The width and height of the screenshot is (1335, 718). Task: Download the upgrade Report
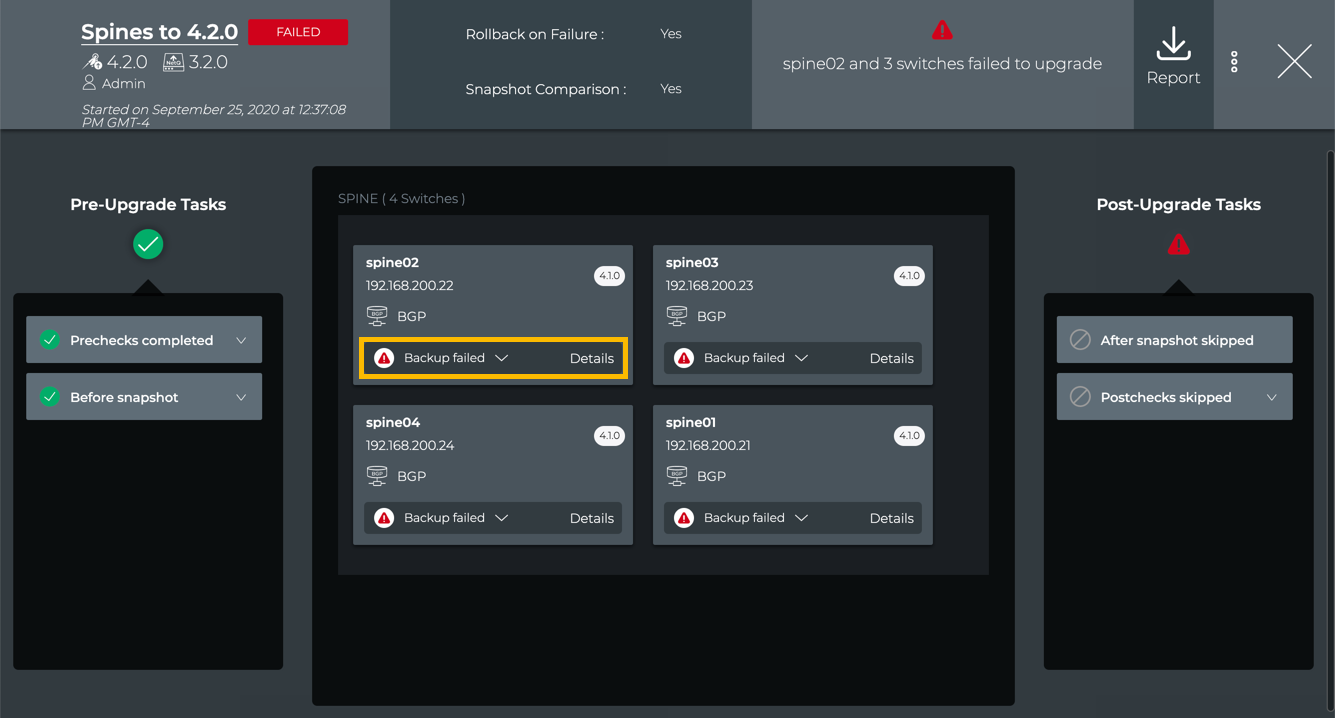tap(1172, 56)
